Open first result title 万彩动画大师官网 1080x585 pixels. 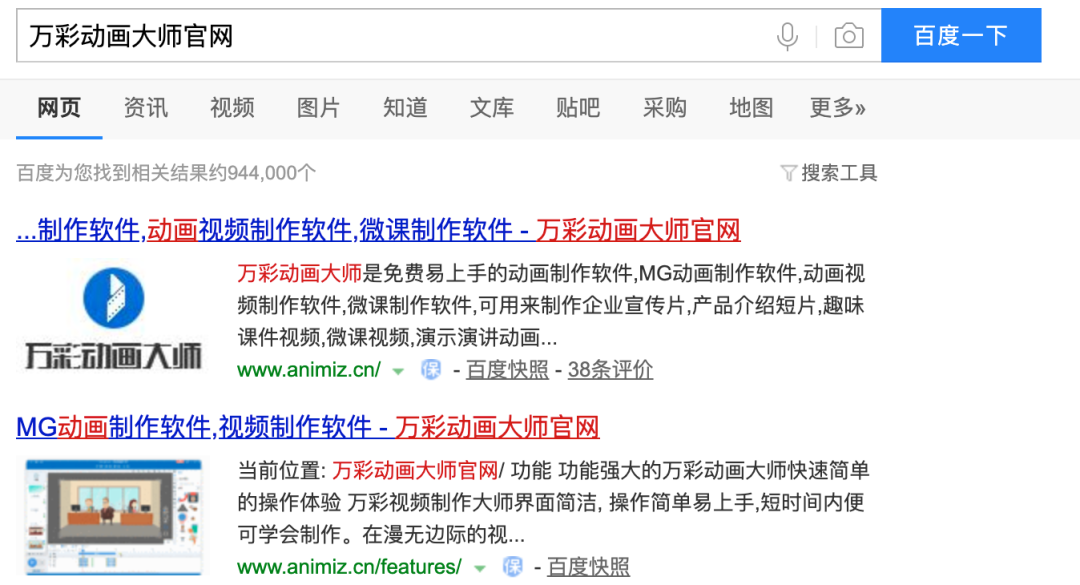pyautogui.click(x=378, y=230)
